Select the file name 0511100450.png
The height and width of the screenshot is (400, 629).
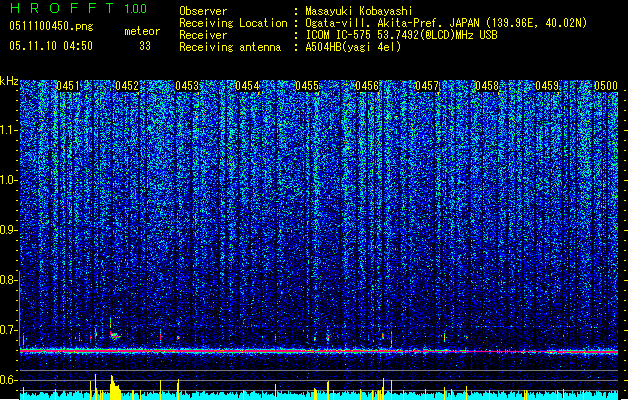(51, 26)
